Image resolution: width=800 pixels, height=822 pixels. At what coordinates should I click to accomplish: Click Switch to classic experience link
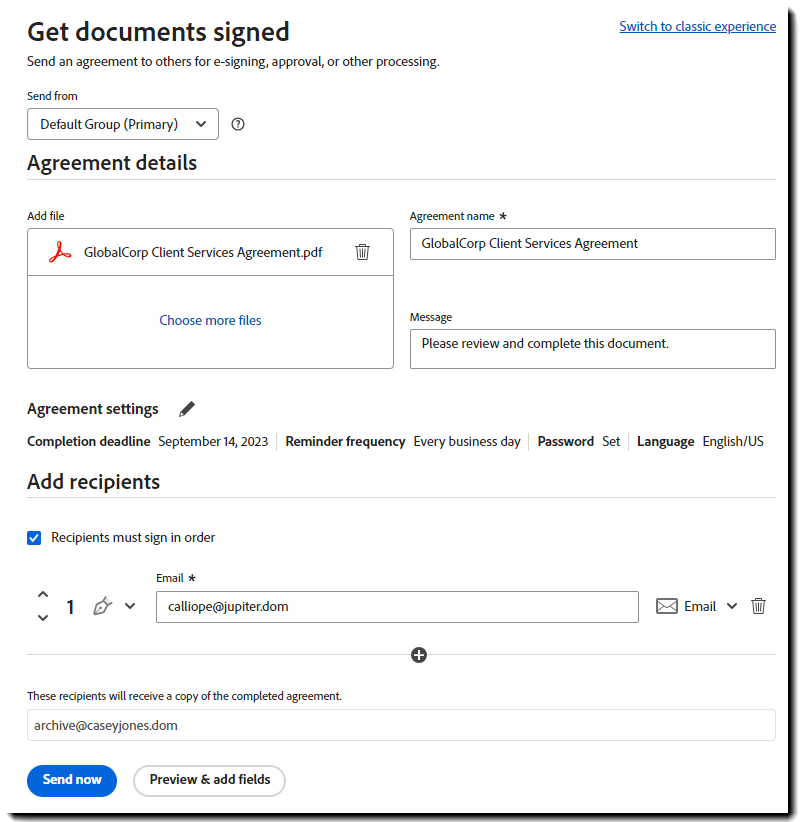697,27
